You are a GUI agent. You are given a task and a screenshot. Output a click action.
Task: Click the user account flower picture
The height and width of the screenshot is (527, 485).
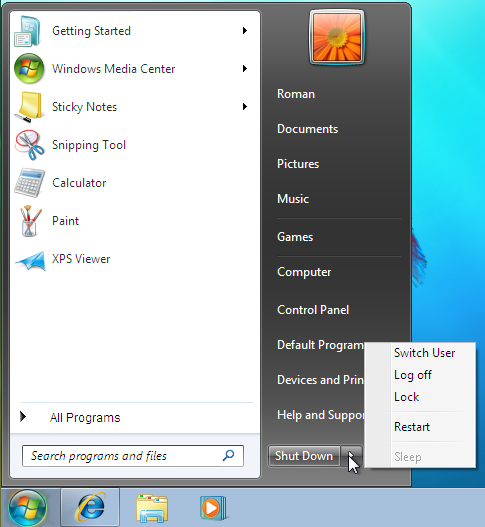pos(337,37)
